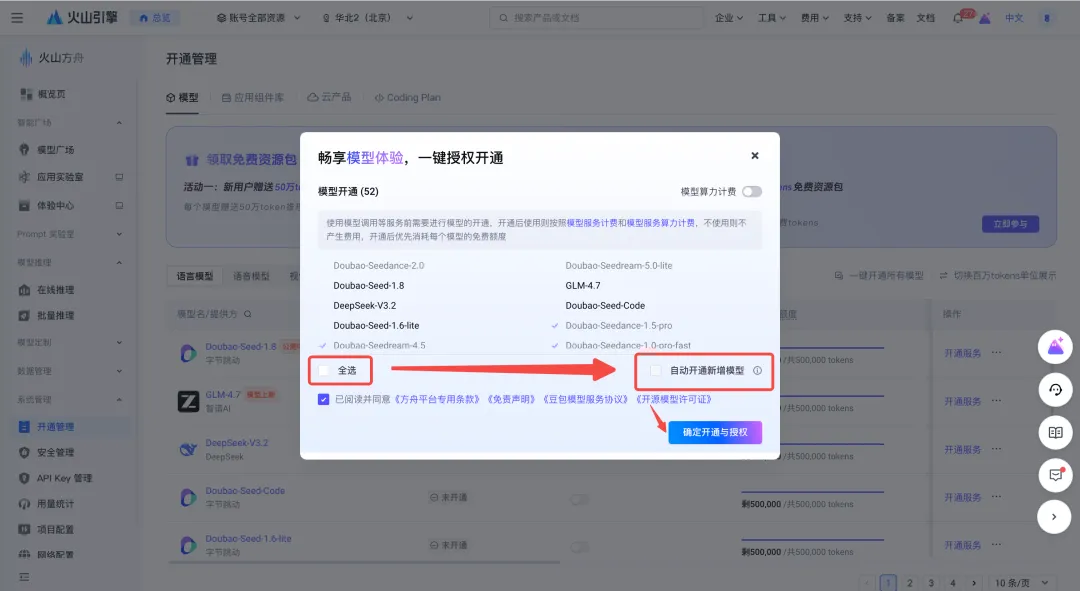Open 体验中心 in the sidebar
Viewport: 1080px width, 591px height.
pyautogui.click(x=56, y=205)
